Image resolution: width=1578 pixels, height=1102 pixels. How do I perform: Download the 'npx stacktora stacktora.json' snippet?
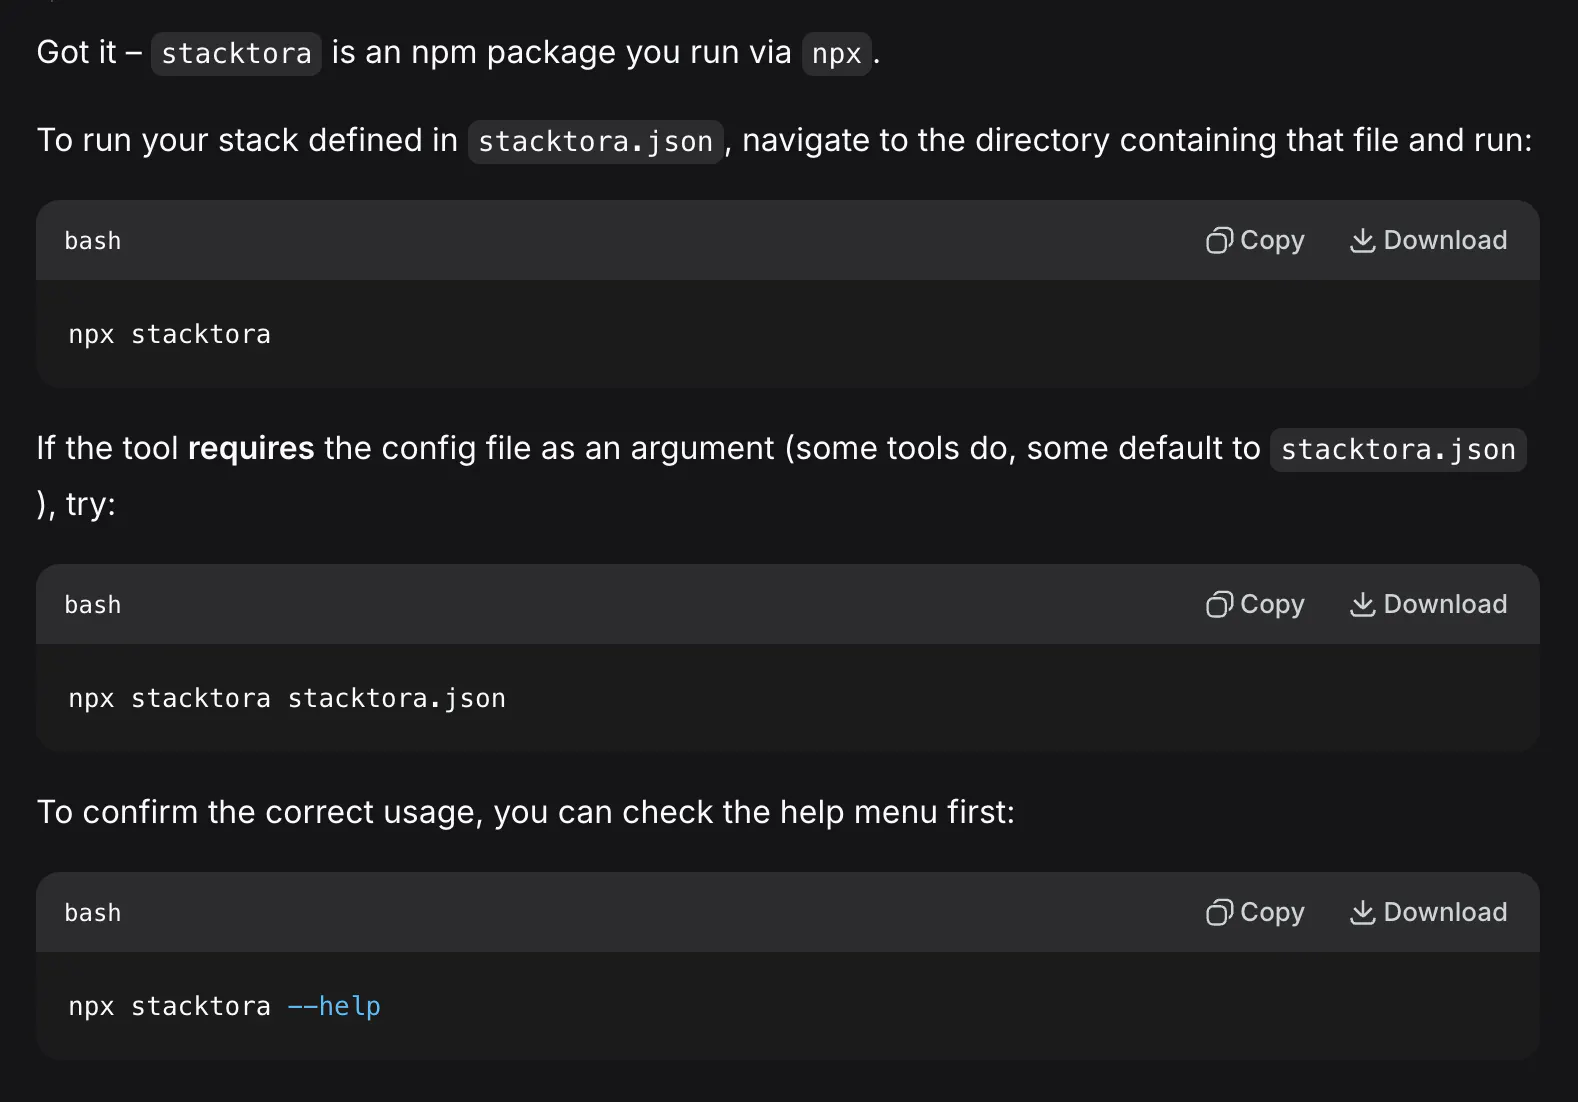[1428, 605]
